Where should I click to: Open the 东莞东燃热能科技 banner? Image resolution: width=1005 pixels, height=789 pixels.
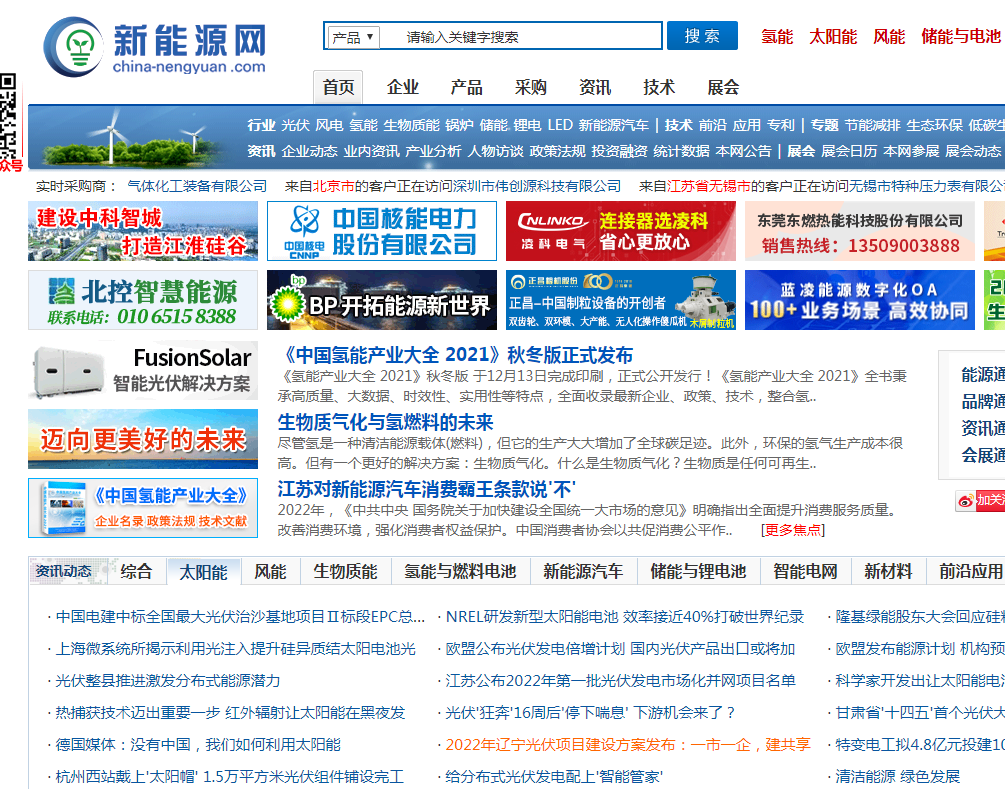coord(860,231)
